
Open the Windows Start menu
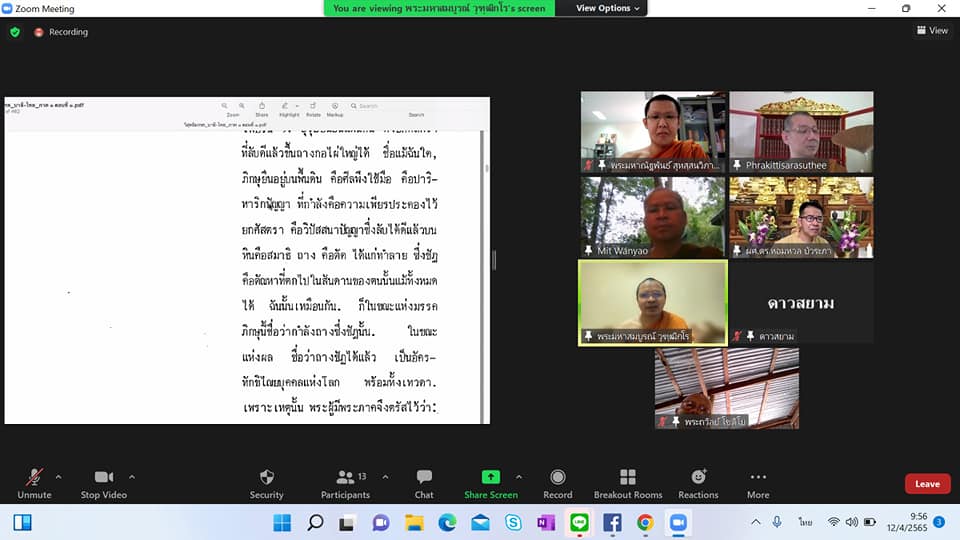[x=282, y=523]
